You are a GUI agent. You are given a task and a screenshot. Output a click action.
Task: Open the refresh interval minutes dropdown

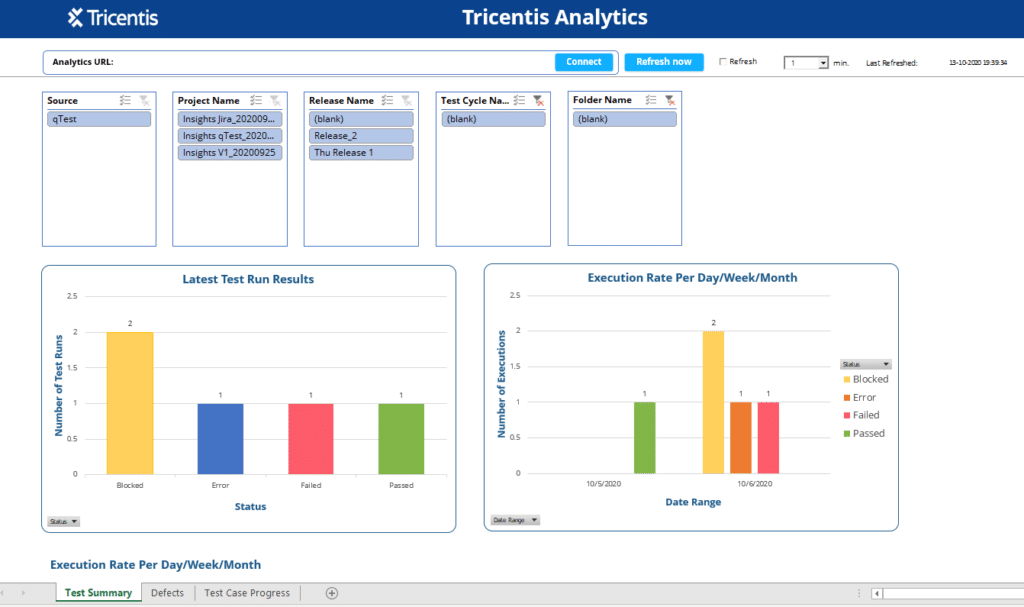(823, 63)
